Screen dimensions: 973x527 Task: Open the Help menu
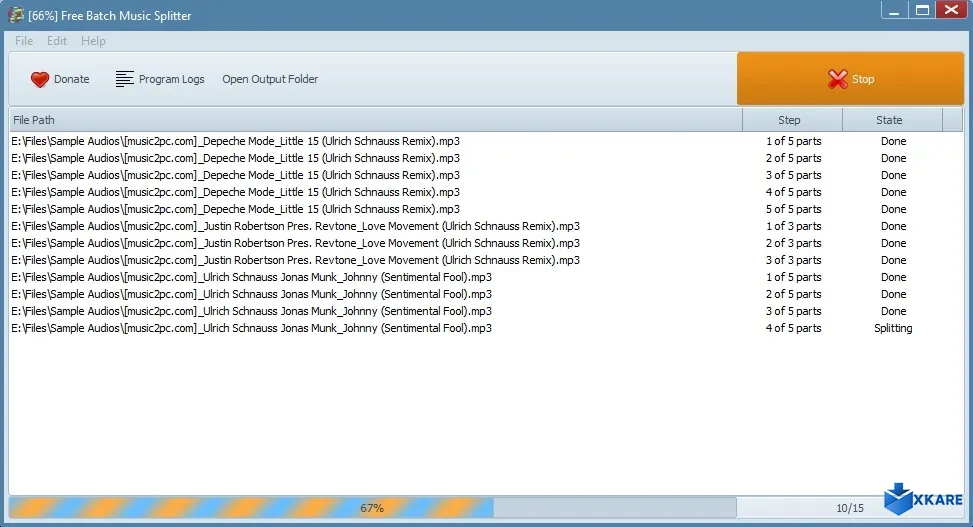[93, 41]
